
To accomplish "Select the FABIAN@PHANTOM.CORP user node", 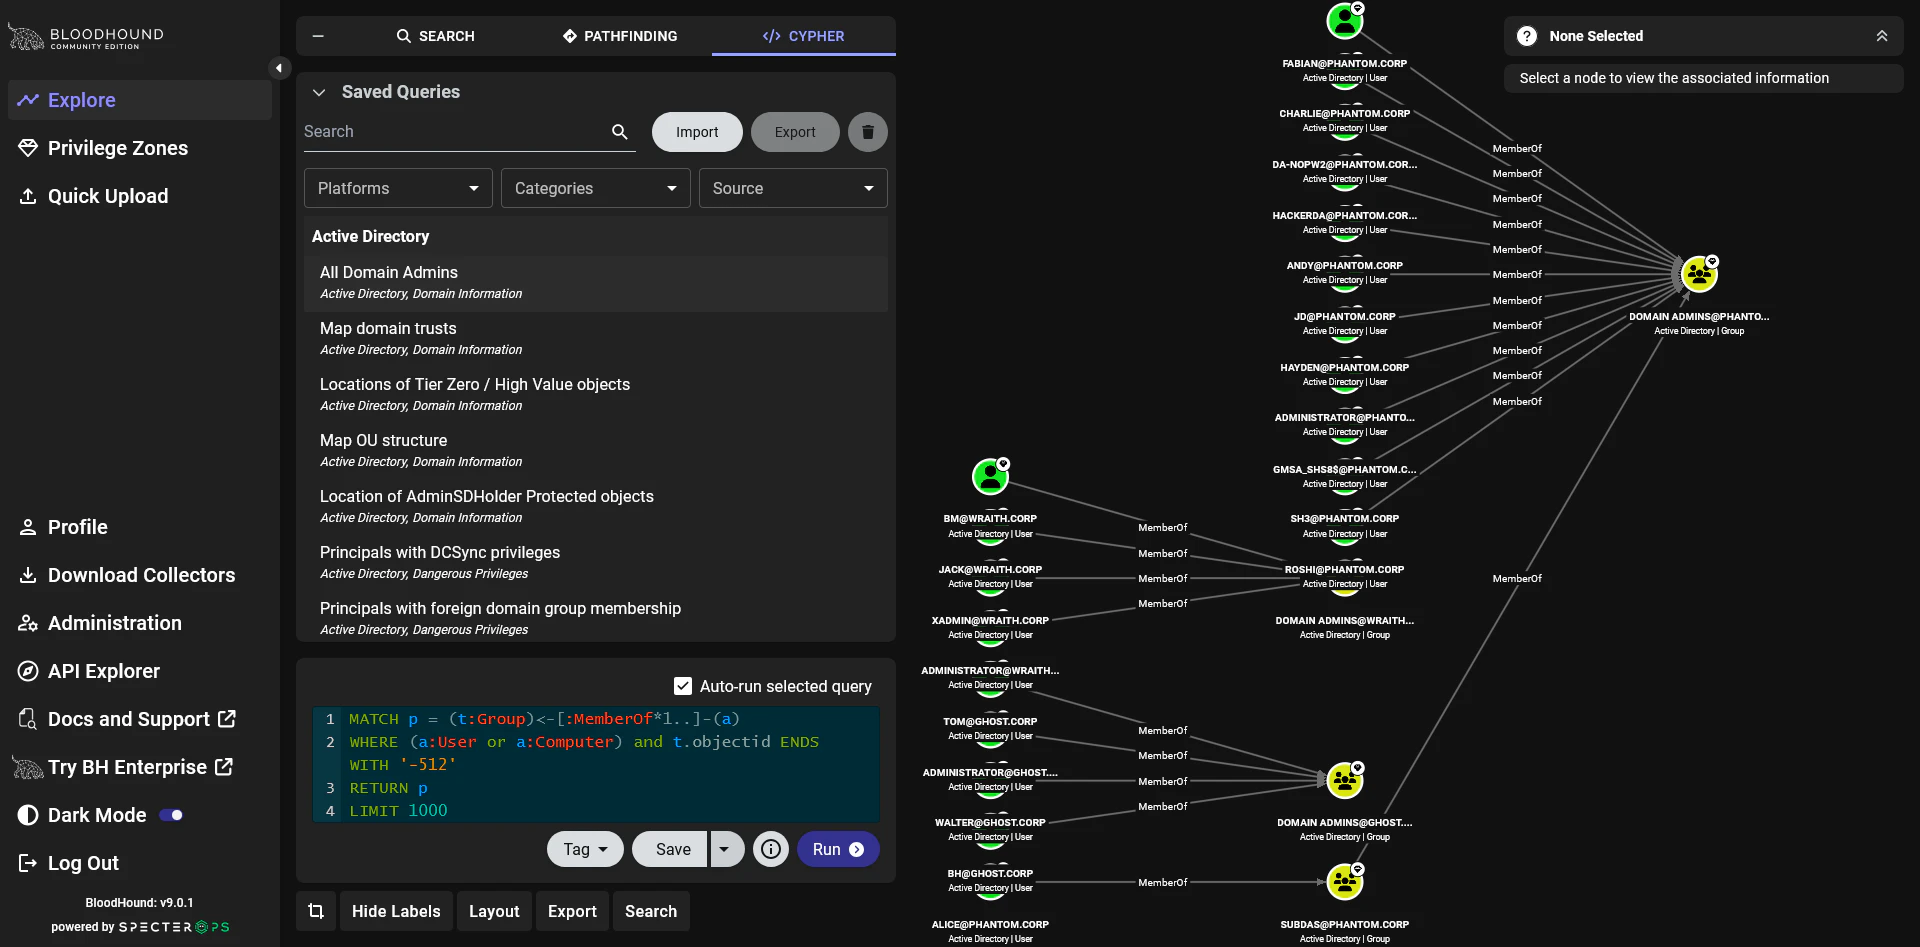I will [x=1345, y=20].
